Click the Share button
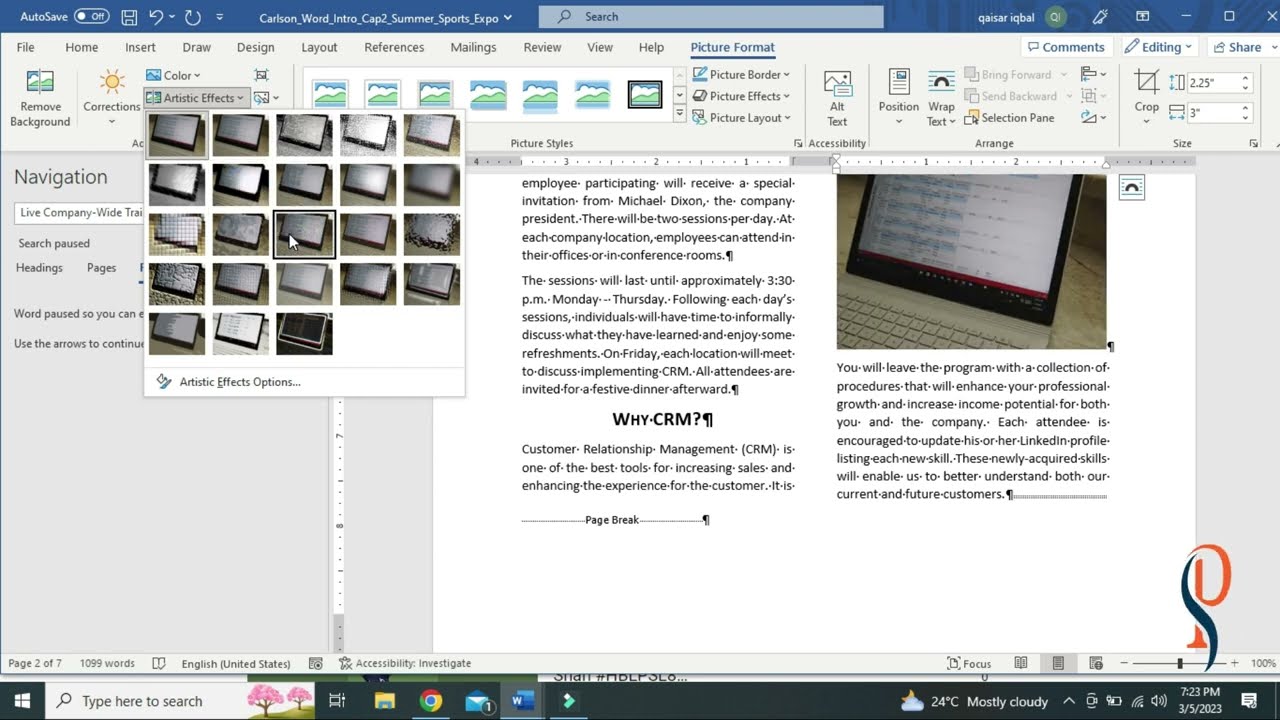This screenshot has width=1280, height=720. coord(1237,47)
